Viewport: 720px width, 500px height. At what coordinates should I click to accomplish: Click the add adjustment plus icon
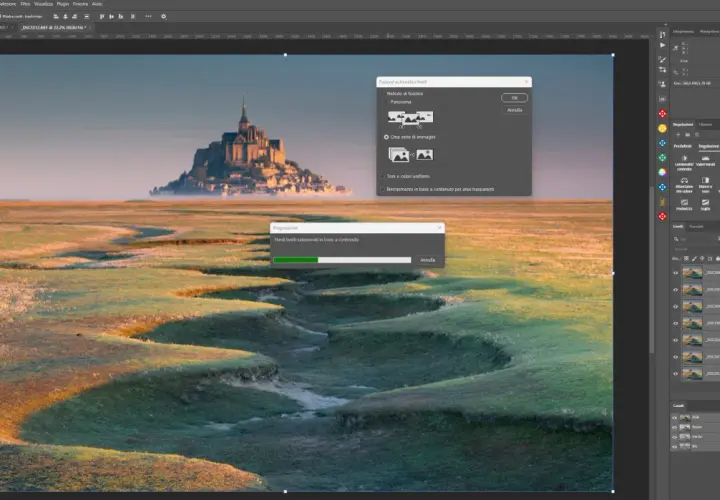point(678,135)
